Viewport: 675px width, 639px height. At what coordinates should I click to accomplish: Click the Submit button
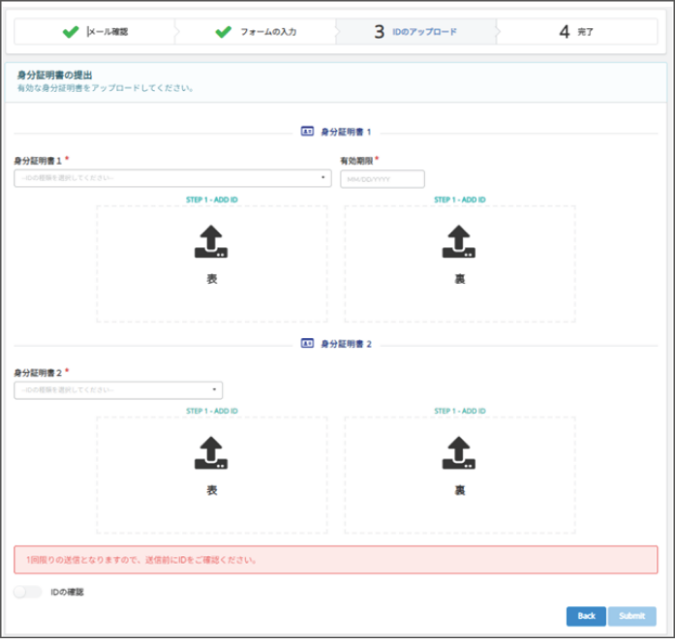[632, 616]
